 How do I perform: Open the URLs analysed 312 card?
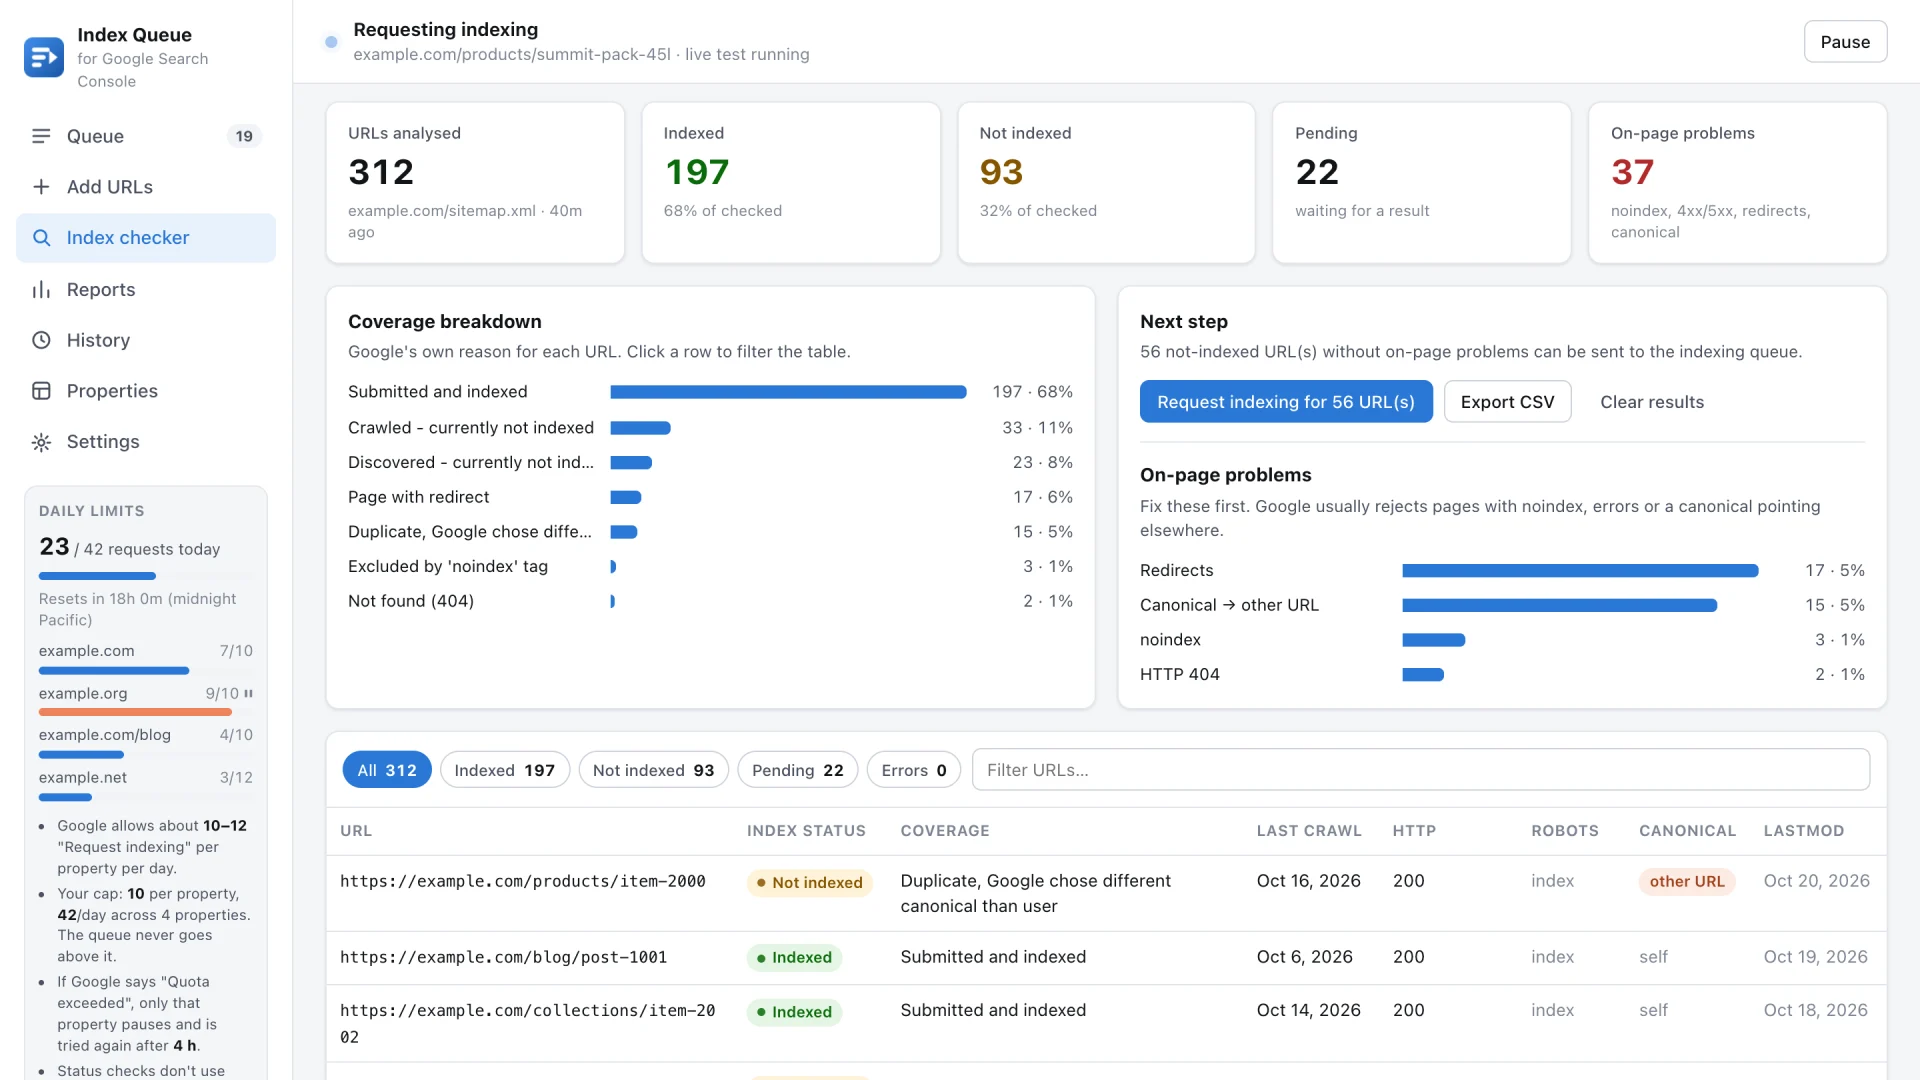[x=475, y=183]
